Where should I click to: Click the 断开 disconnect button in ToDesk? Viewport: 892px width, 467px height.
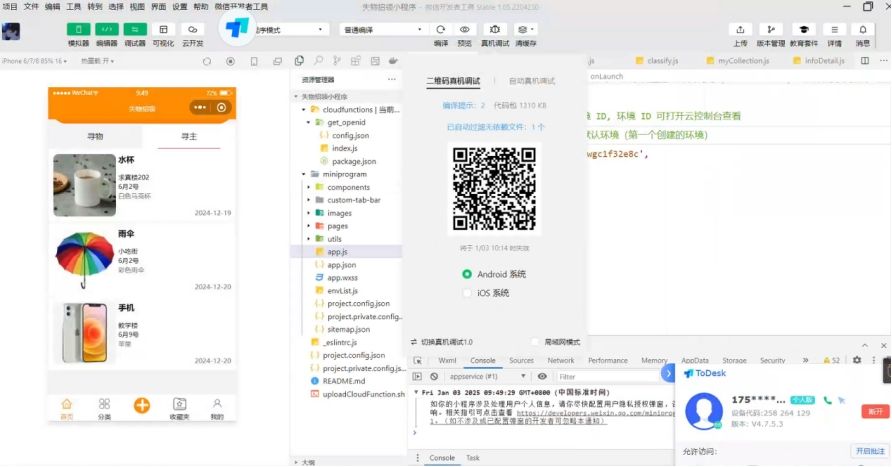[874, 411]
